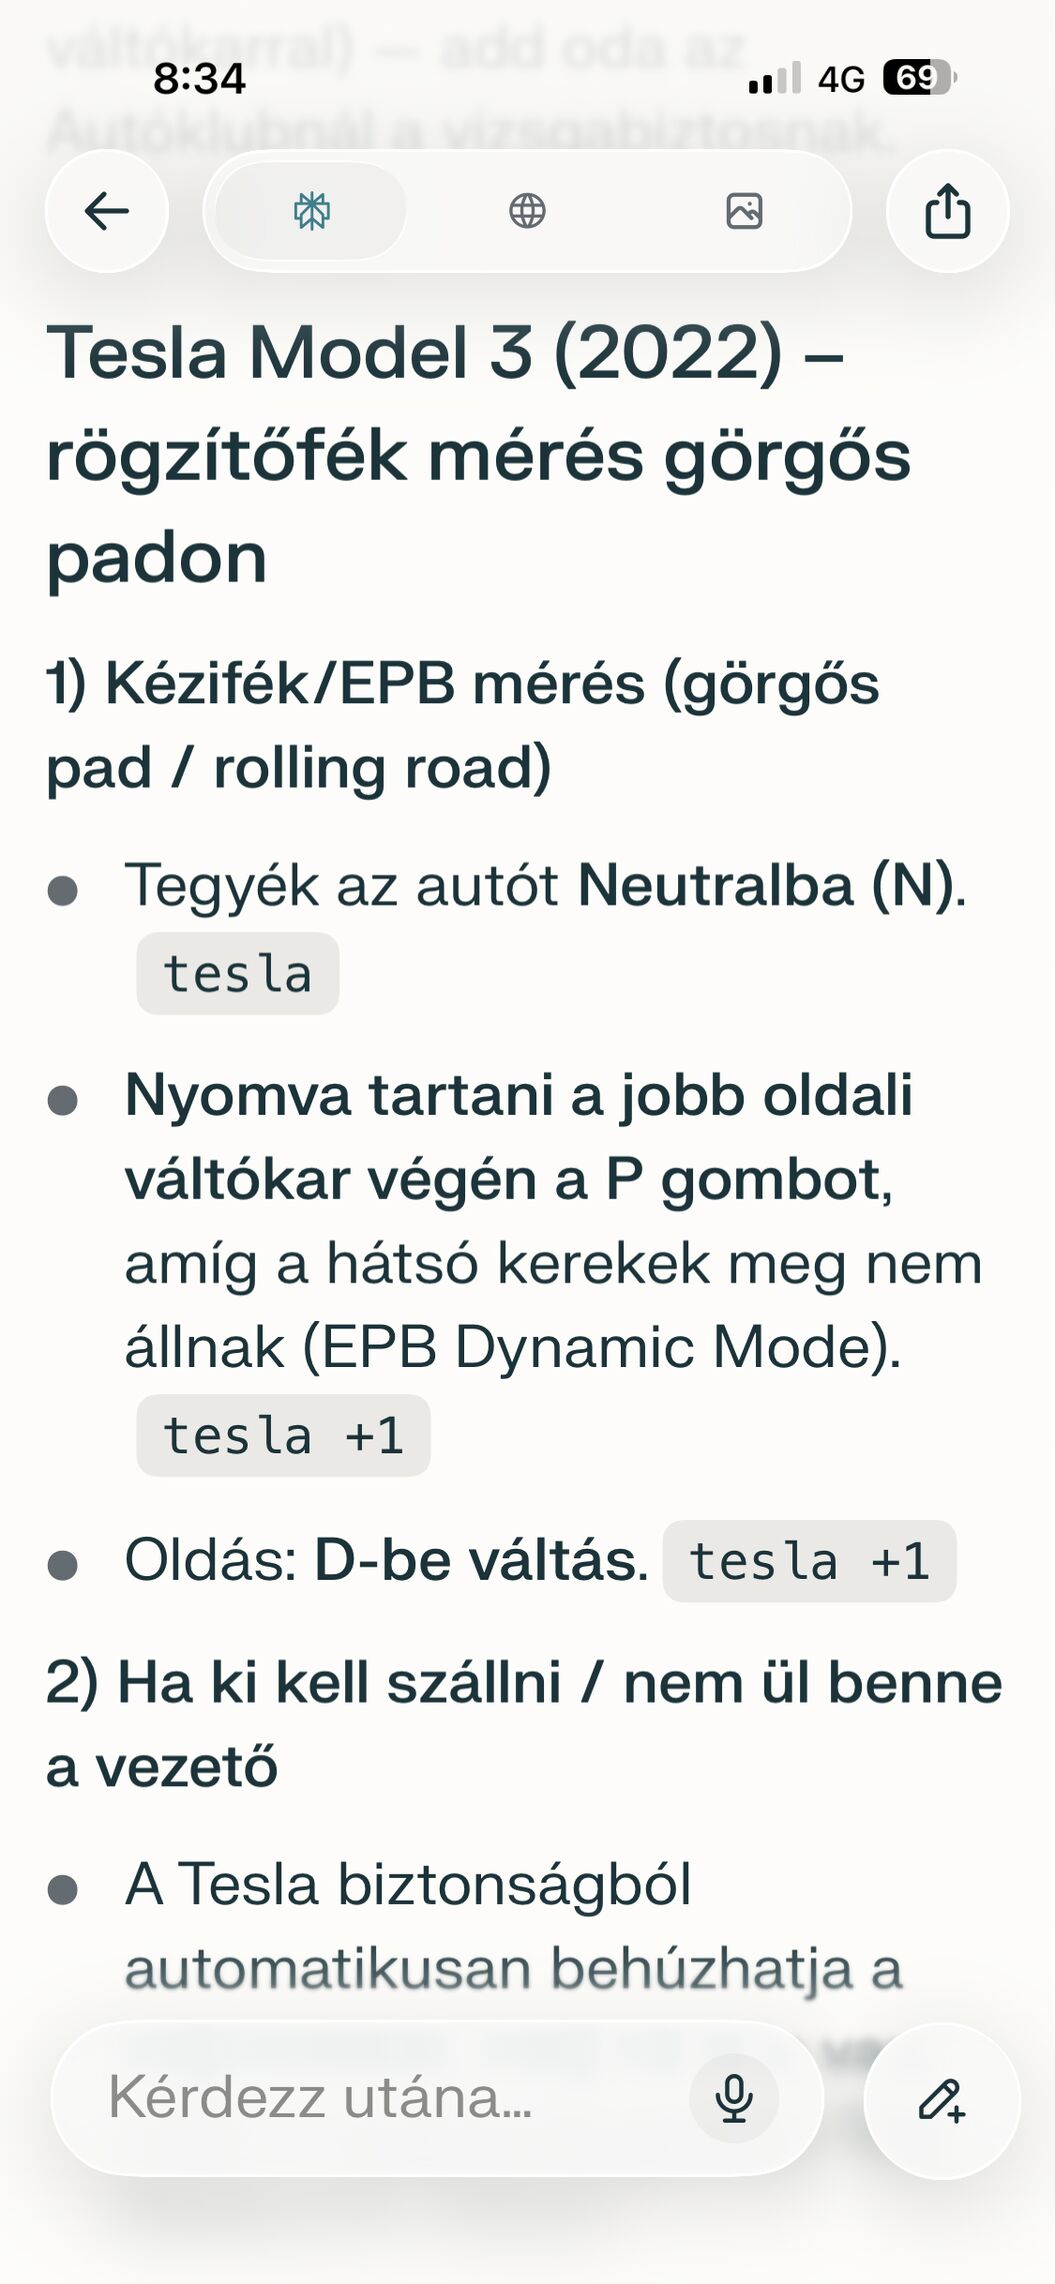Select the Perplexity answer tab icon
Viewport: 1055px width, 2284px height.
312,211
